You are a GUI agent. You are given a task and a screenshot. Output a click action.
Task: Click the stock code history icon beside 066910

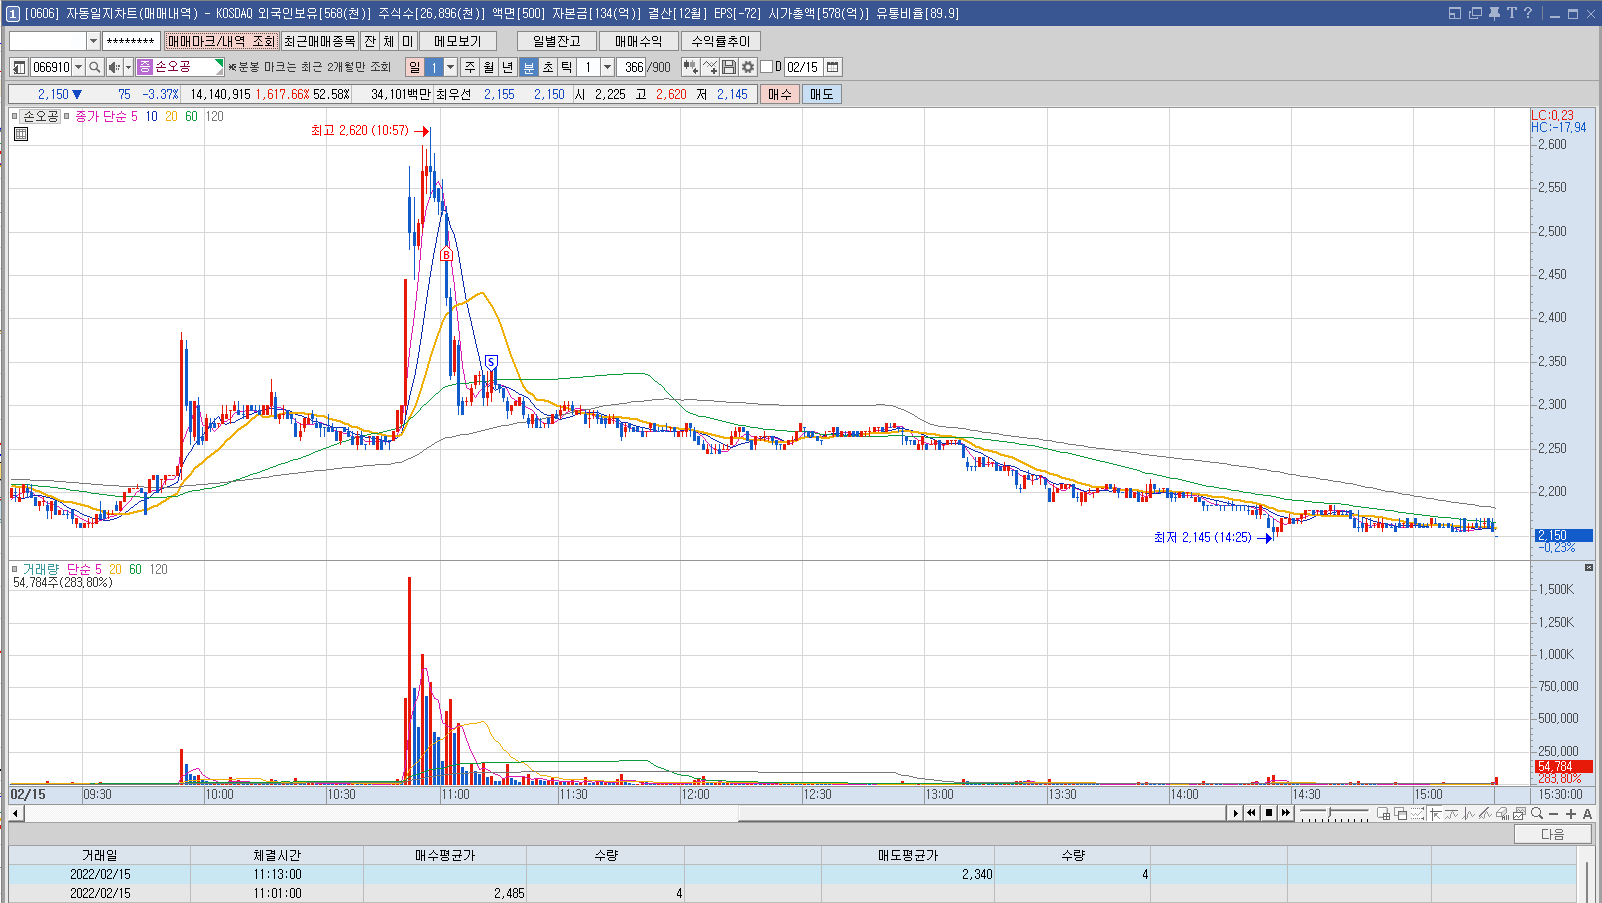[x=19, y=67]
